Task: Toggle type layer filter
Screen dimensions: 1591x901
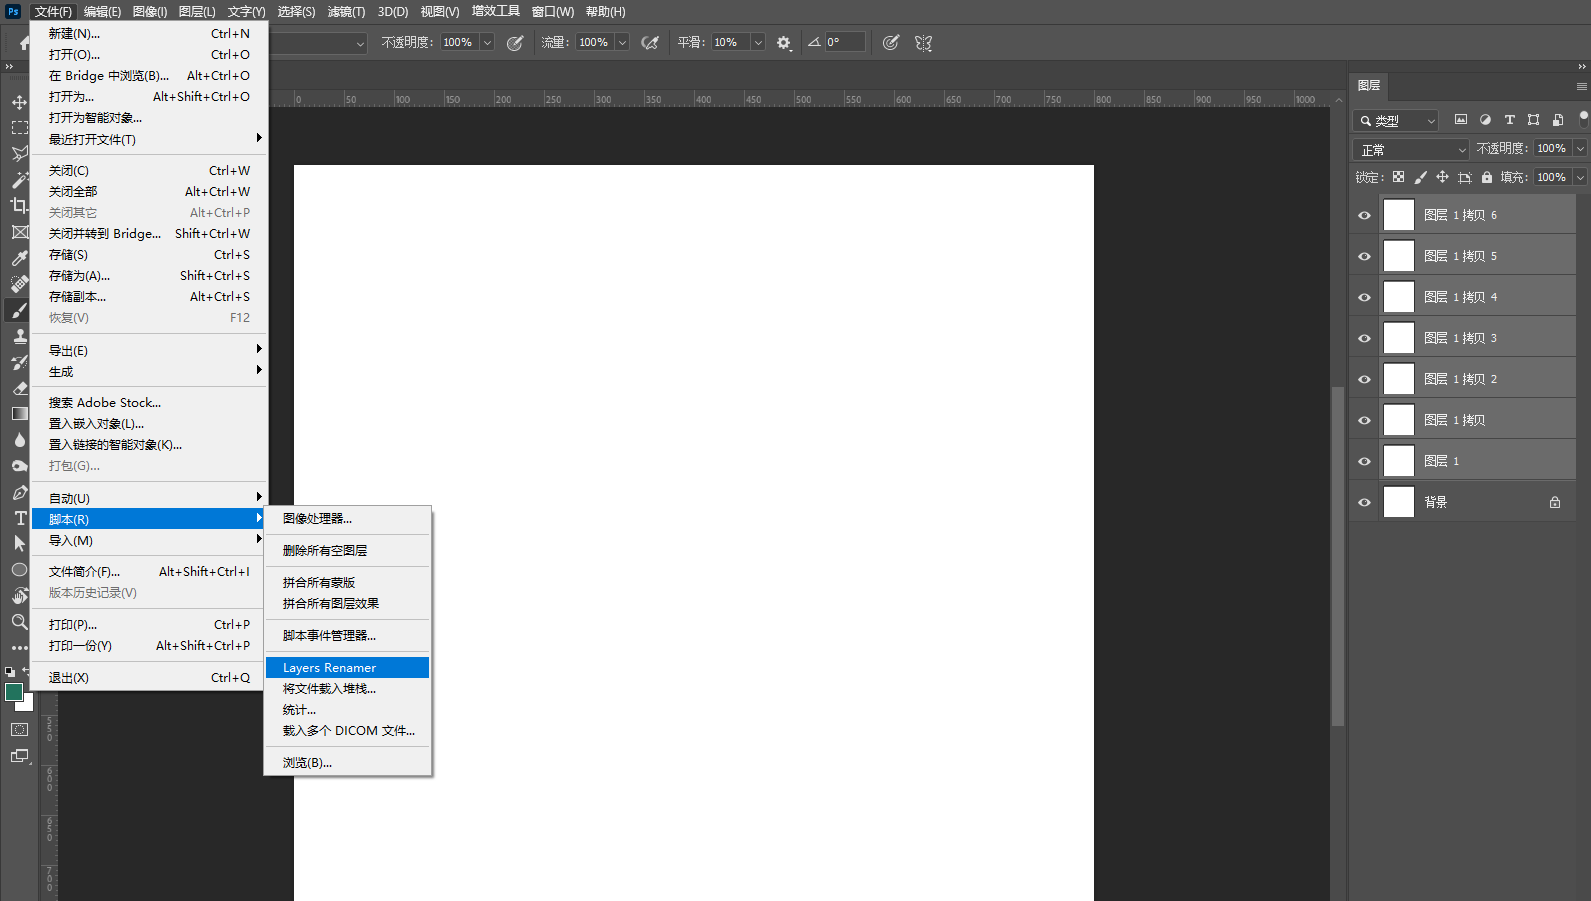Action: coord(1509,120)
